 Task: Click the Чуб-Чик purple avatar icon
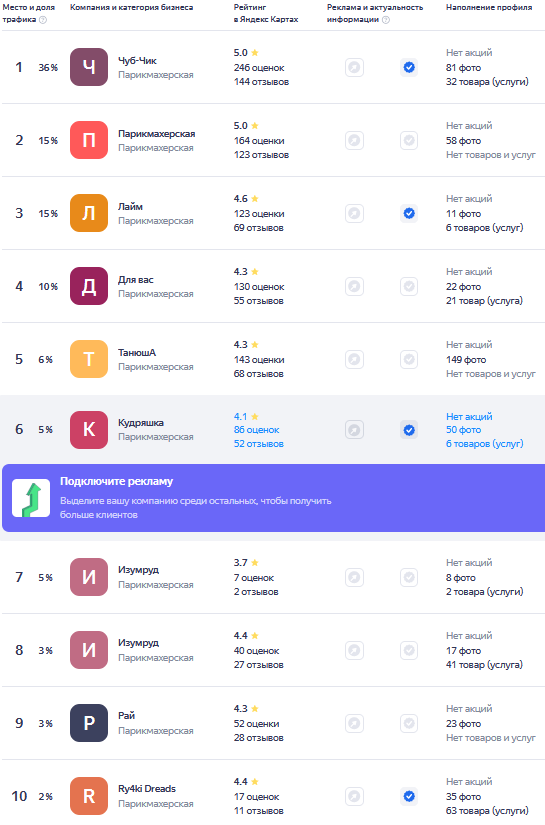(x=89, y=67)
